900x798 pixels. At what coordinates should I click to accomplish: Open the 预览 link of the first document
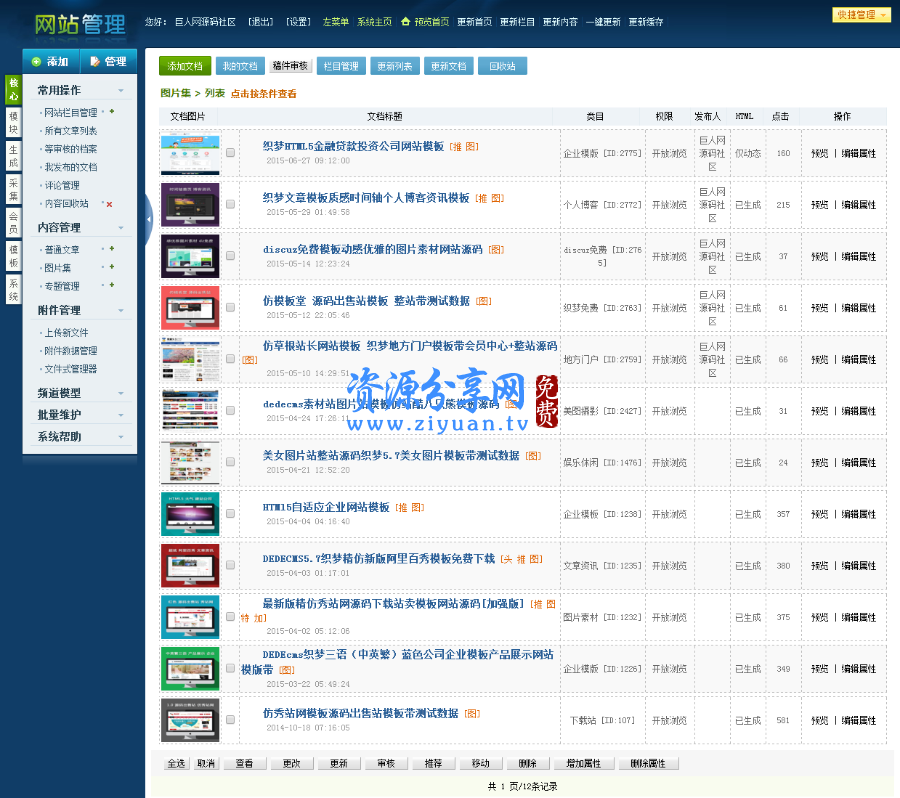(x=820, y=153)
